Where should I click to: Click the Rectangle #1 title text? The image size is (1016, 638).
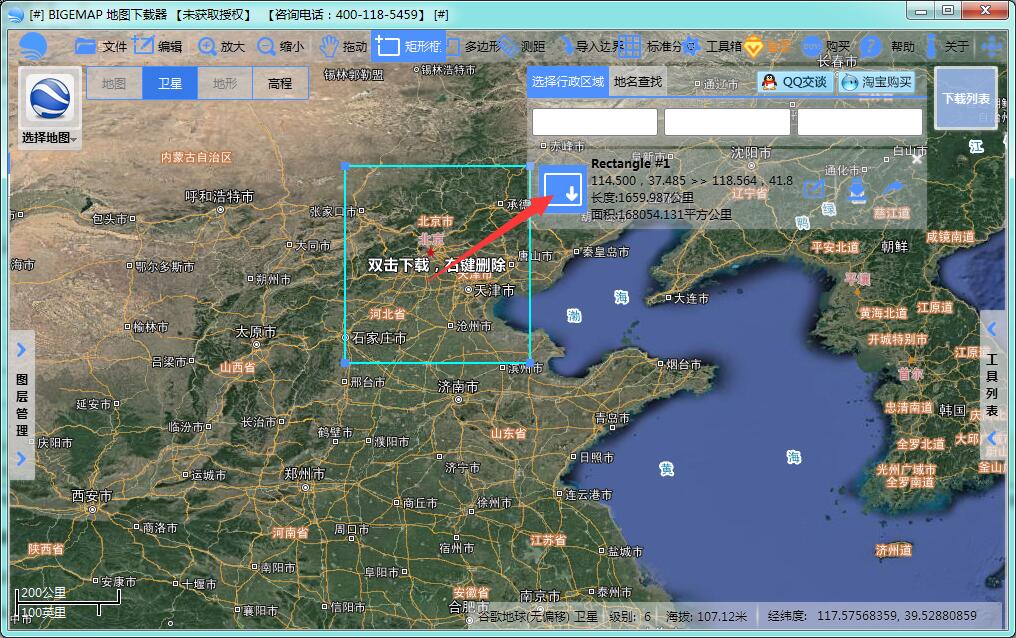pyautogui.click(x=630, y=164)
